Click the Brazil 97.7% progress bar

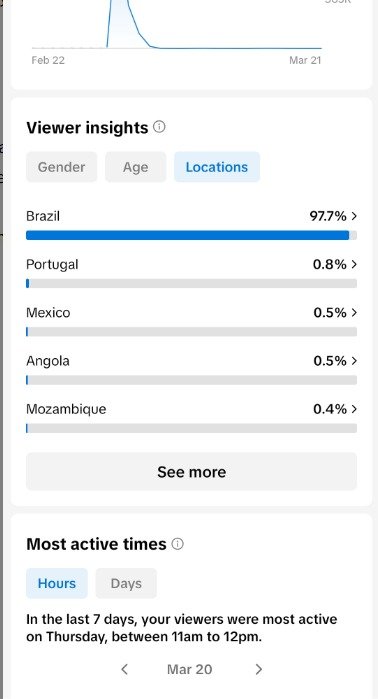click(191, 235)
